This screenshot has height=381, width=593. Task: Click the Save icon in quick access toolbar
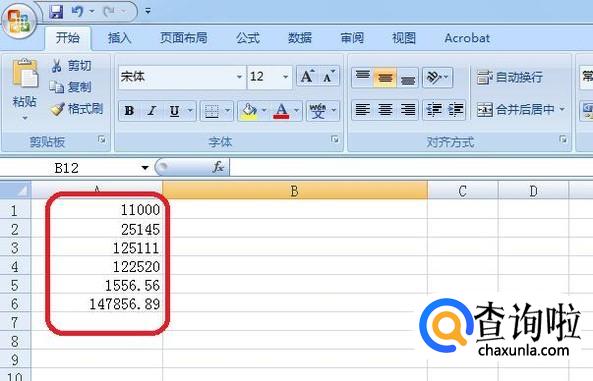[x=56, y=12]
